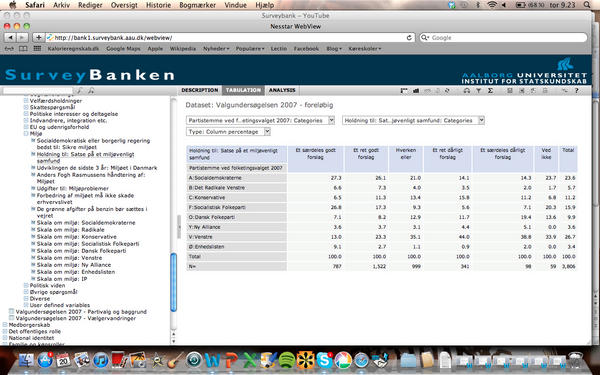Add bookmark with plus button
600x375 pixels.
tap(38, 38)
